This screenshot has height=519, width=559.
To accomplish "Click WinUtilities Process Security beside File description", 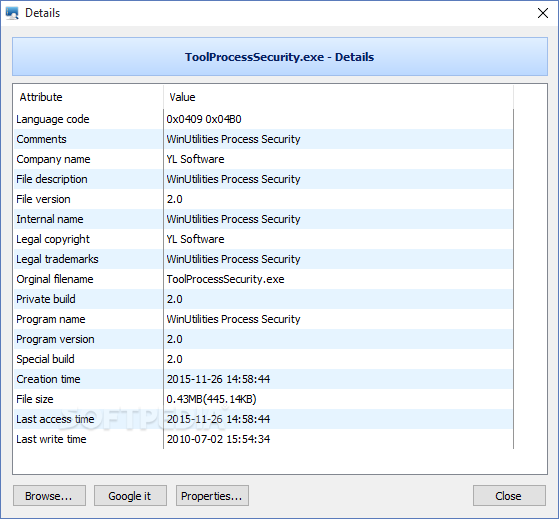I will coord(233,179).
